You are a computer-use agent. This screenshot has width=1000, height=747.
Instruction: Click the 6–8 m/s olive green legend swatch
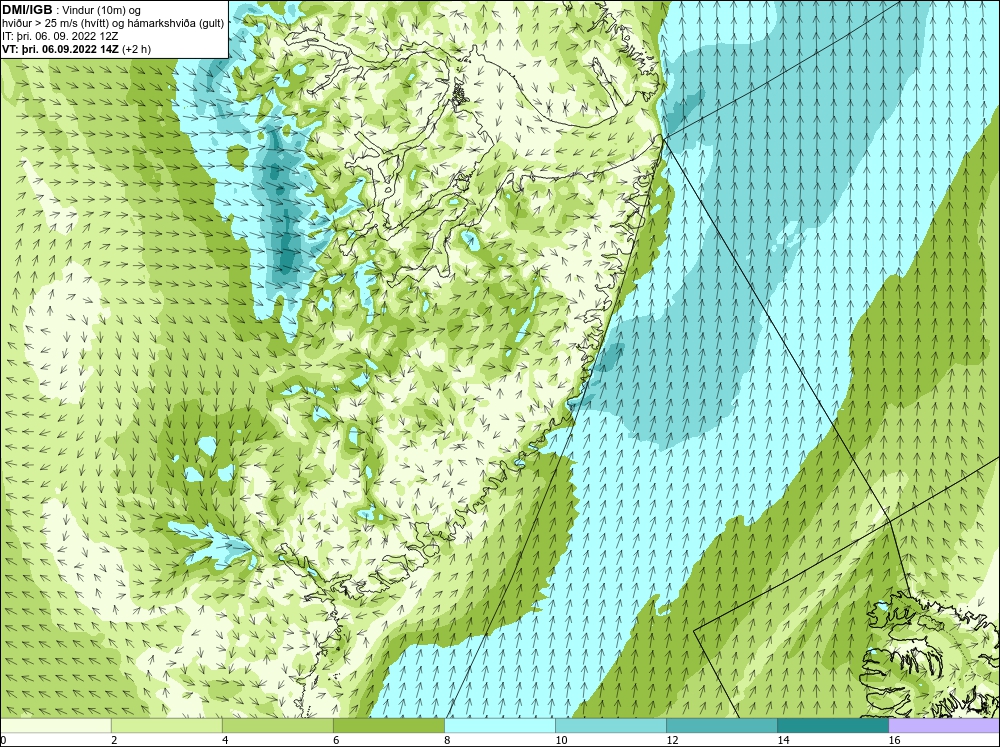(389, 725)
